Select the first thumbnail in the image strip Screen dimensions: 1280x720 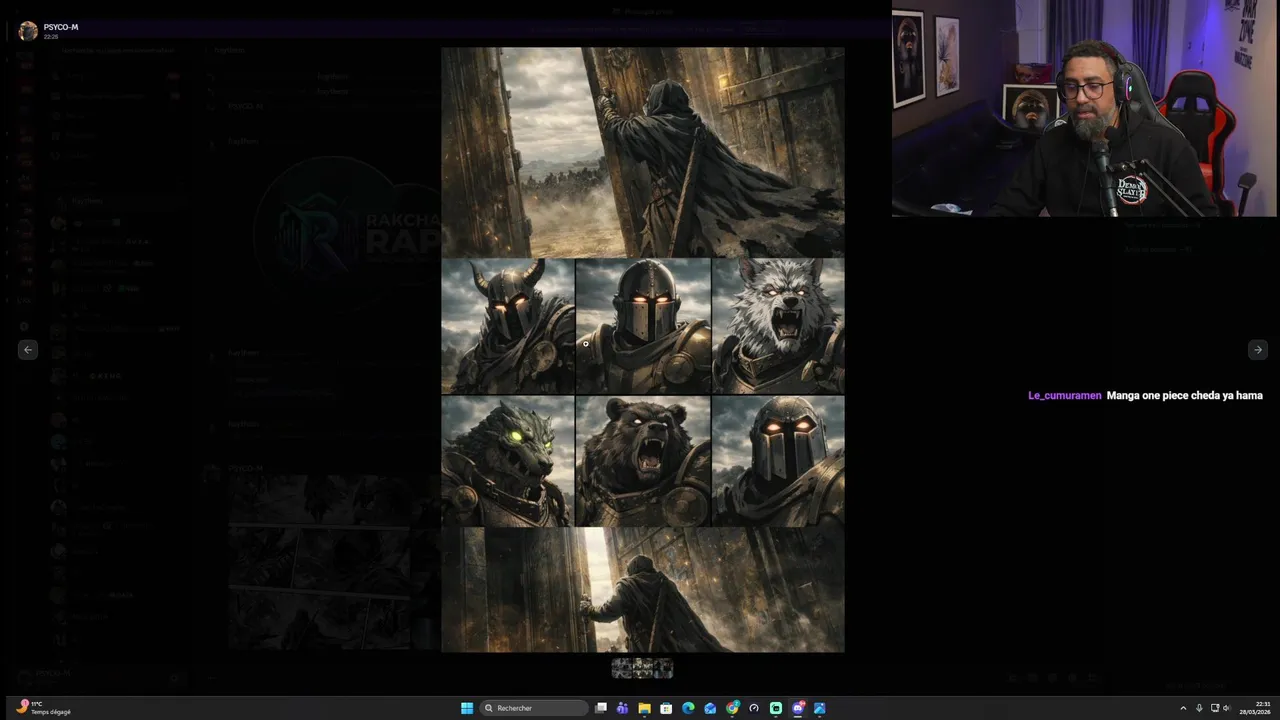point(621,668)
